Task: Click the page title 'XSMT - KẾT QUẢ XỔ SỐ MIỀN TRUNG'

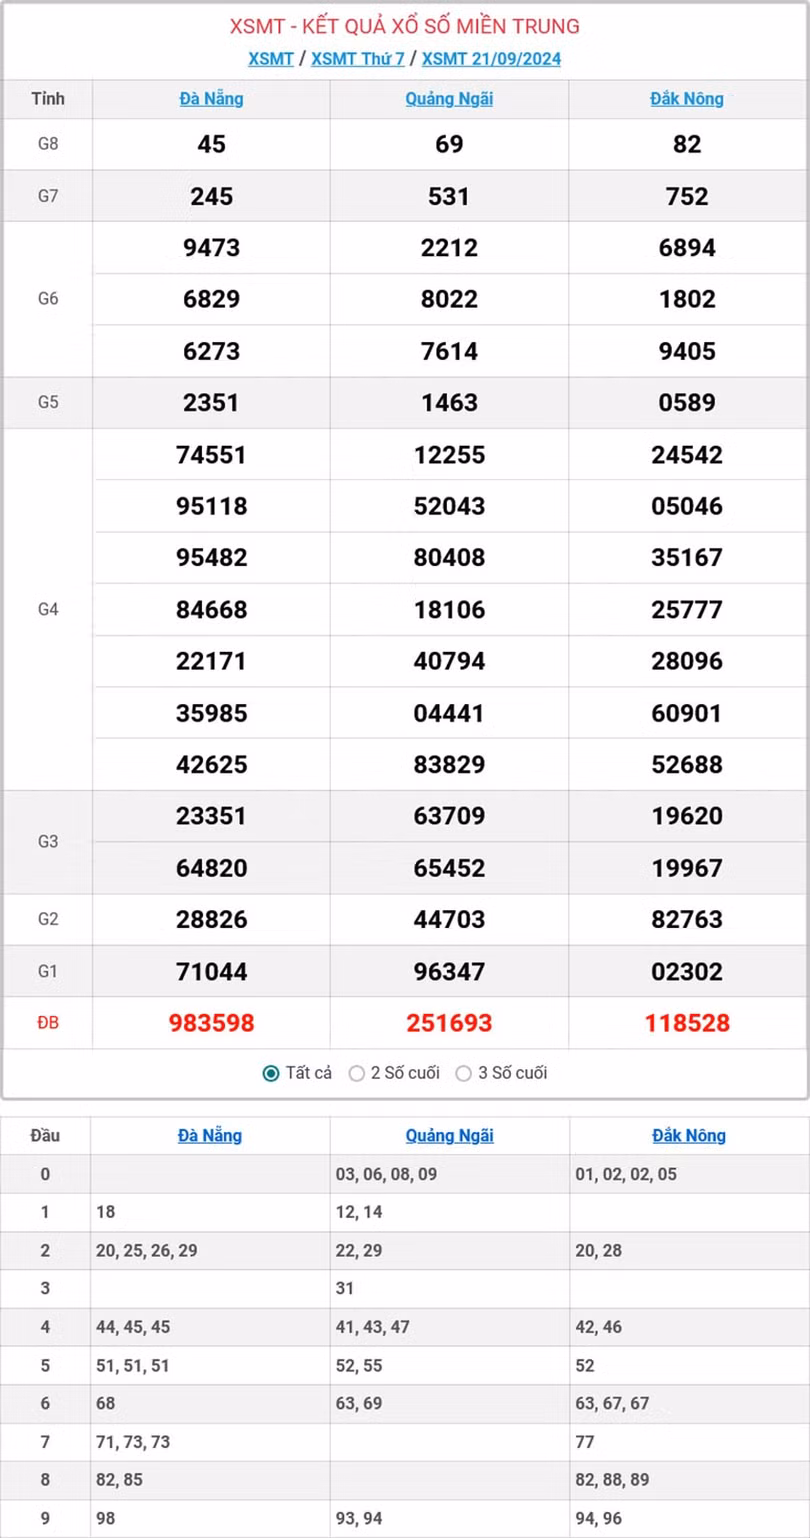Action: tap(405, 26)
